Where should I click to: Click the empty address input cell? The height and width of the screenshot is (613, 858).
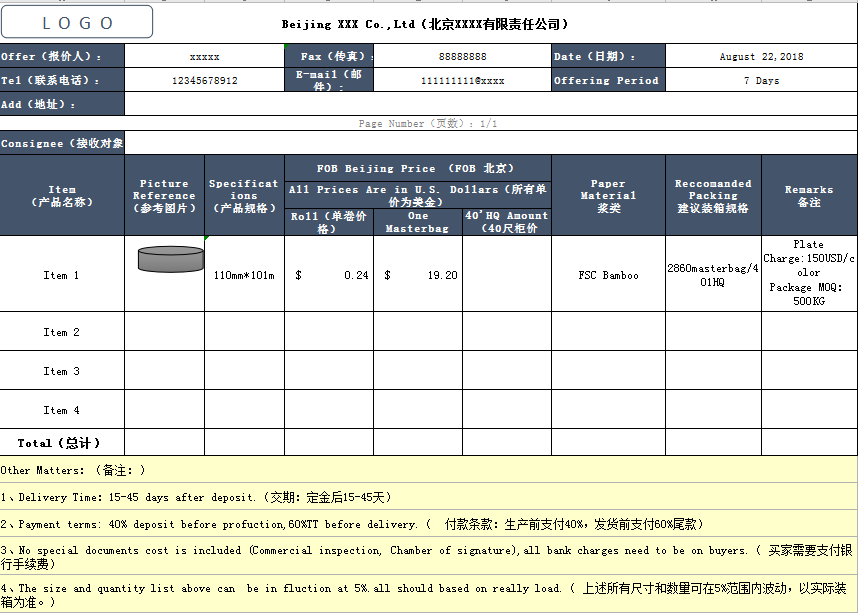tap(491, 104)
